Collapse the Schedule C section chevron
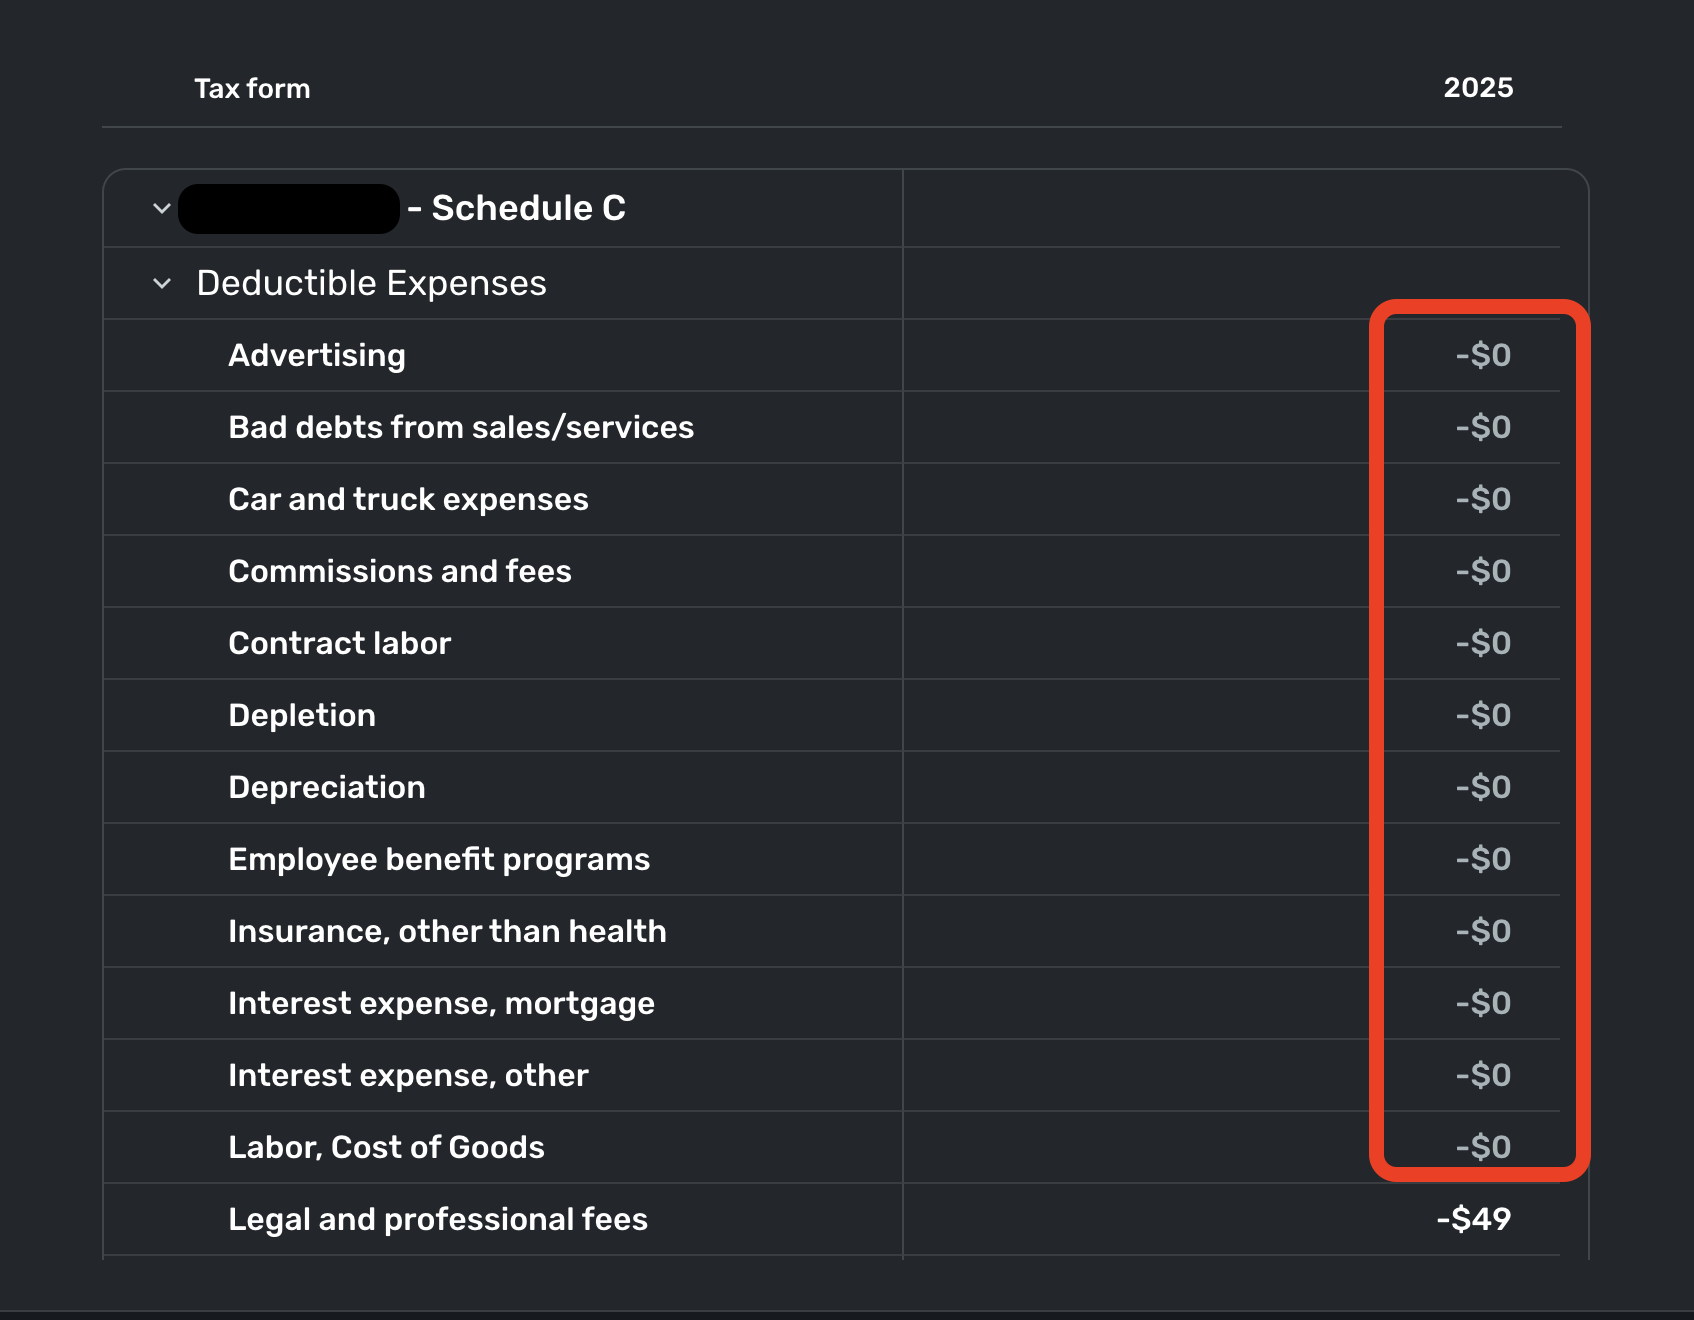Image resolution: width=1694 pixels, height=1320 pixels. pyautogui.click(x=162, y=208)
